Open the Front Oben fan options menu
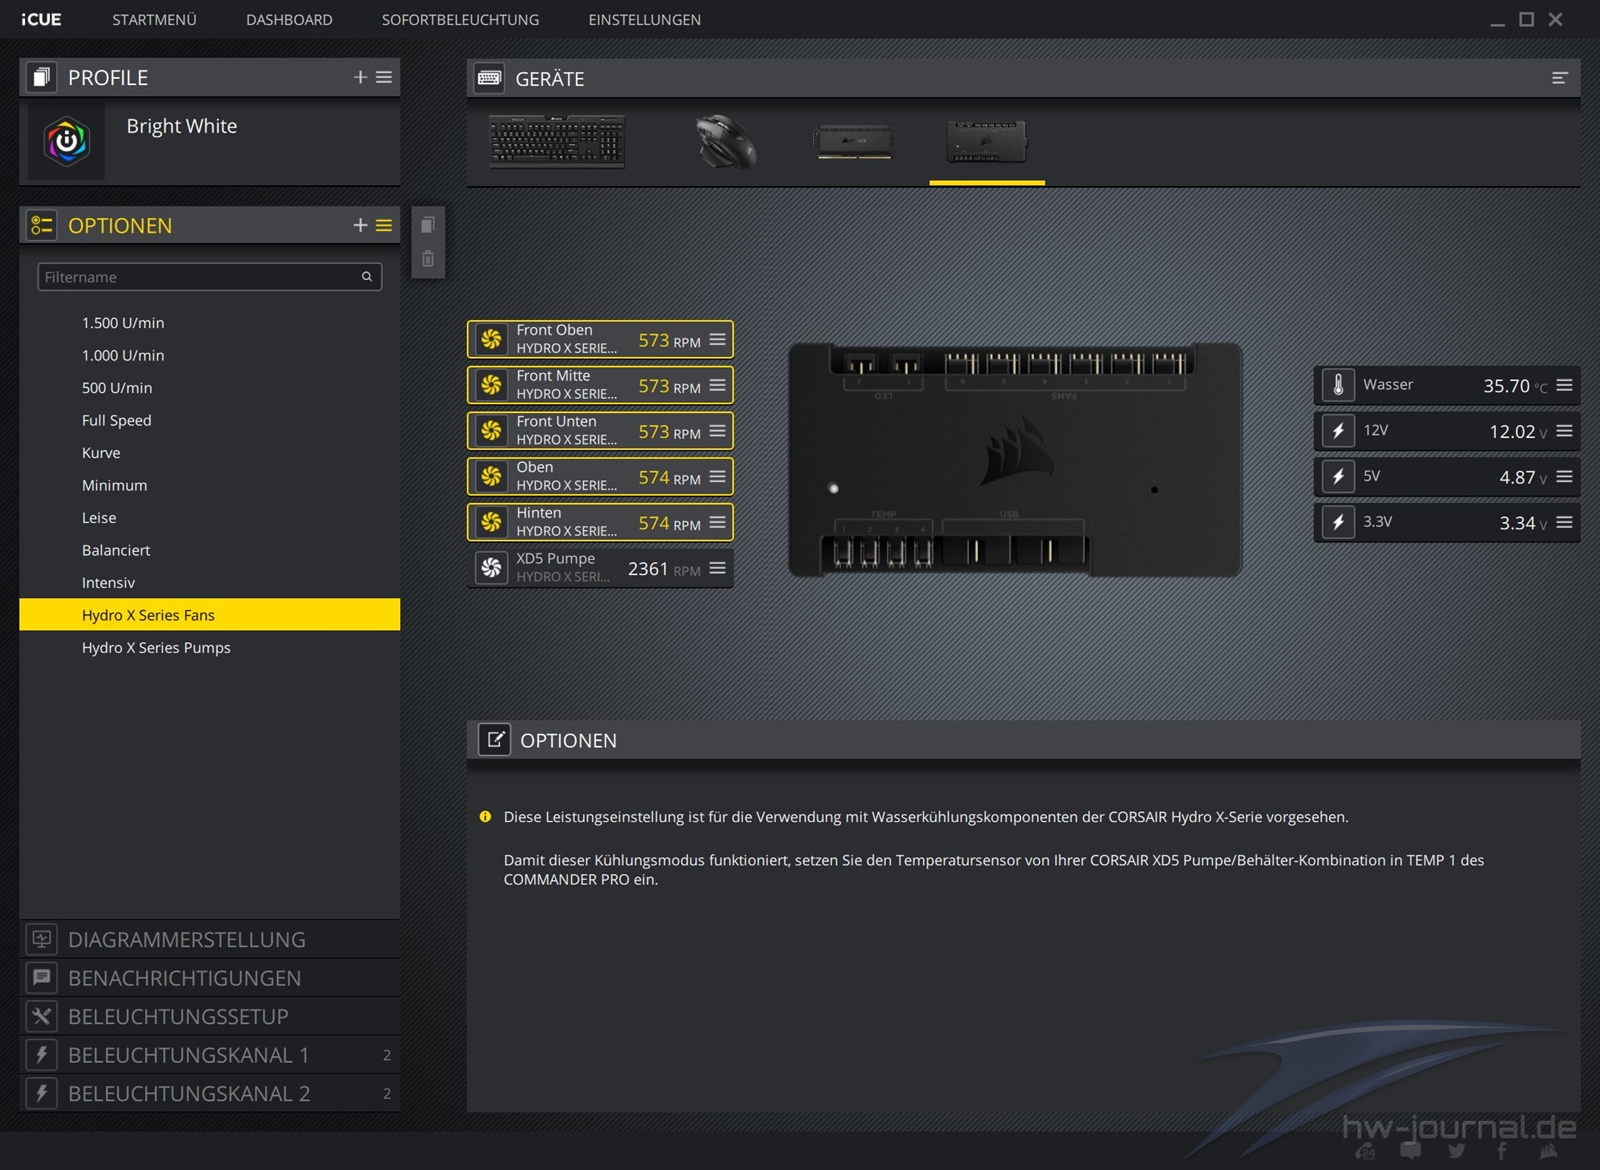Image resolution: width=1600 pixels, height=1170 pixels. [717, 339]
